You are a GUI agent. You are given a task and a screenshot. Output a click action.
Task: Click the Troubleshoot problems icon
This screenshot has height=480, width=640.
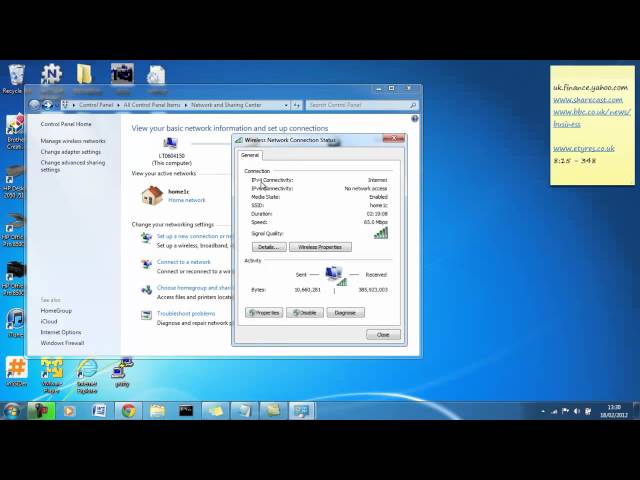tap(146, 315)
